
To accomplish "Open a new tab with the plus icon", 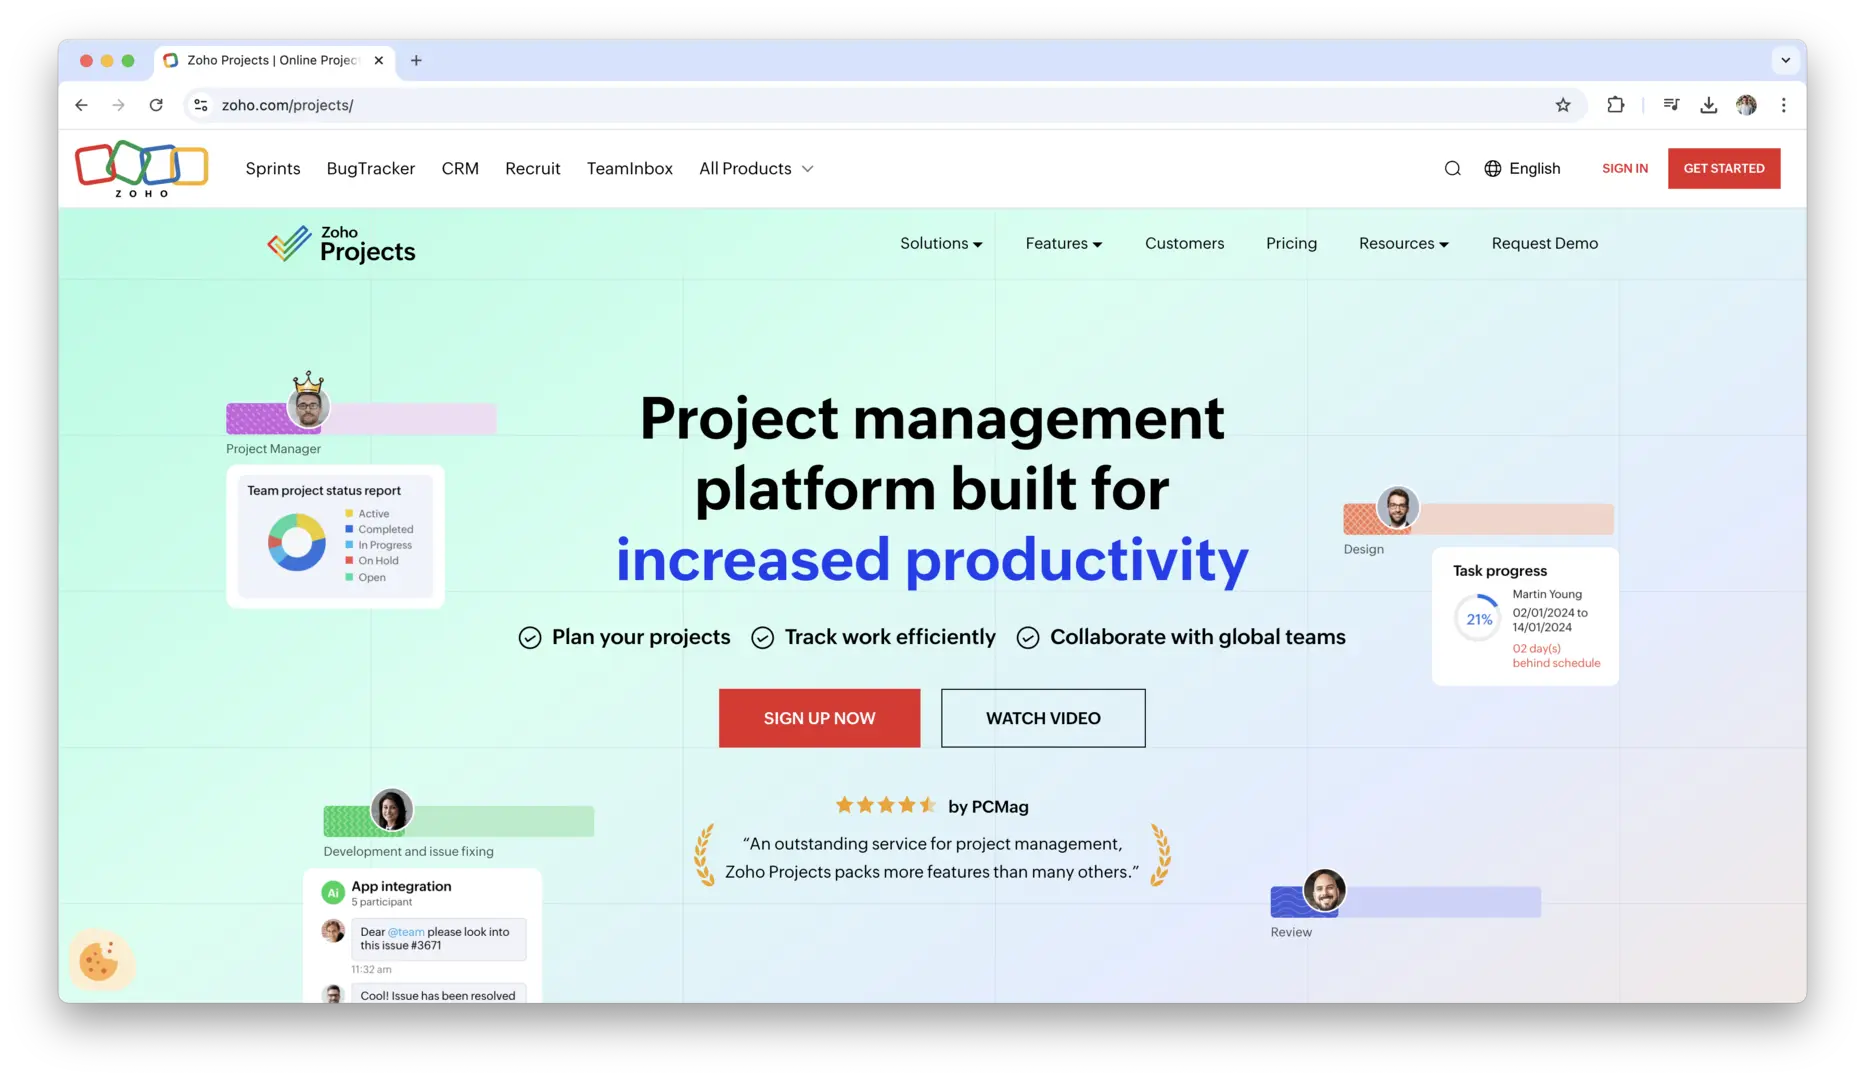I will pos(416,60).
